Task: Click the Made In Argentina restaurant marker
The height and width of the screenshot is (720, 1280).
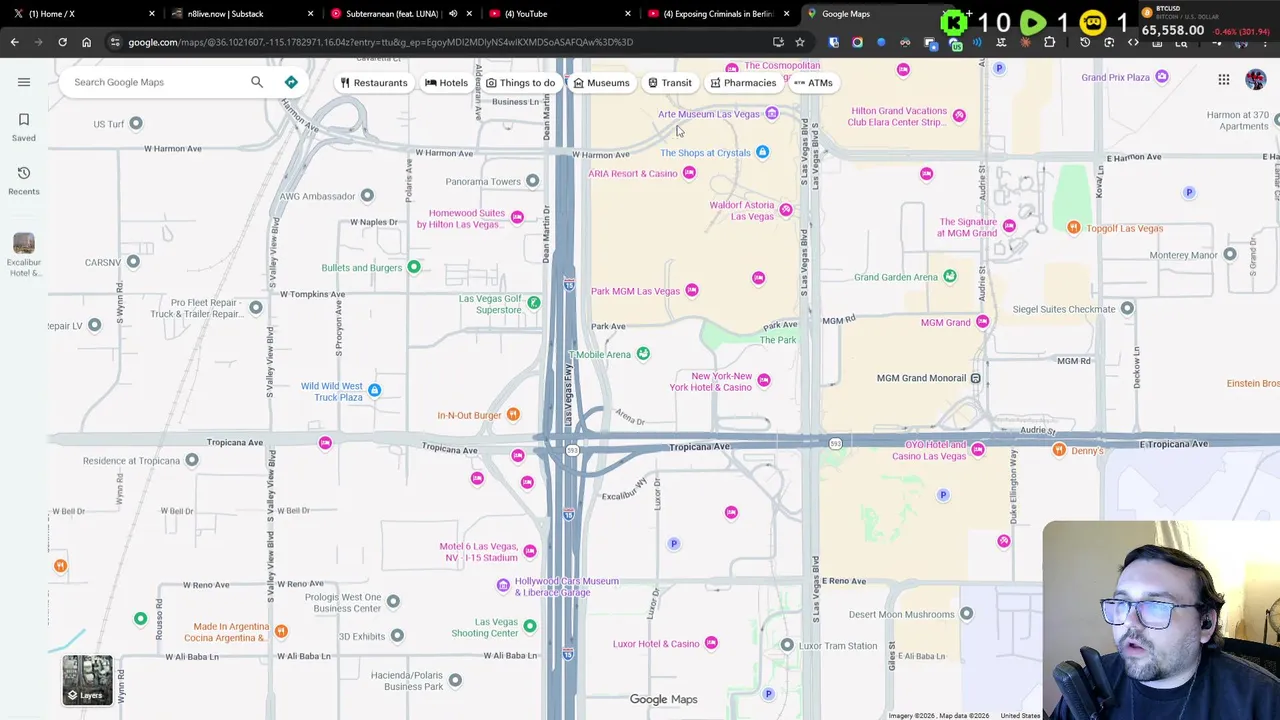Action: pyautogui.click(x=281, y=631)
